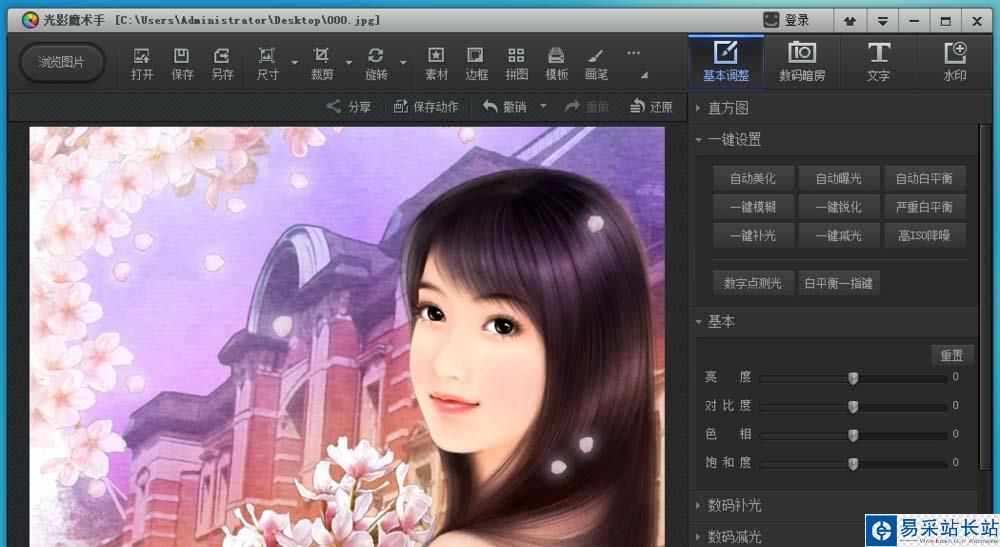This screenshot has width=1000, height=547.
Task: Apply 自动曝光 auto exposure
Action: point(839,179)
